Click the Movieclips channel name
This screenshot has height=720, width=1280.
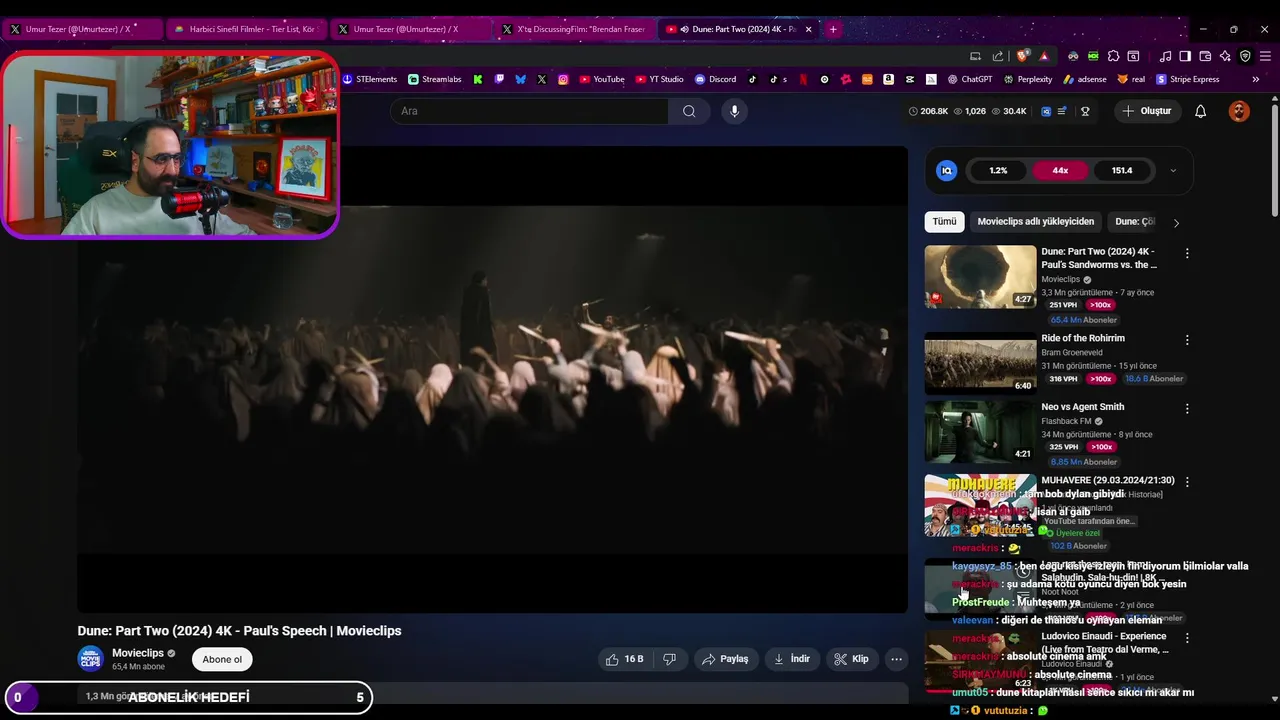click(138, 653)
